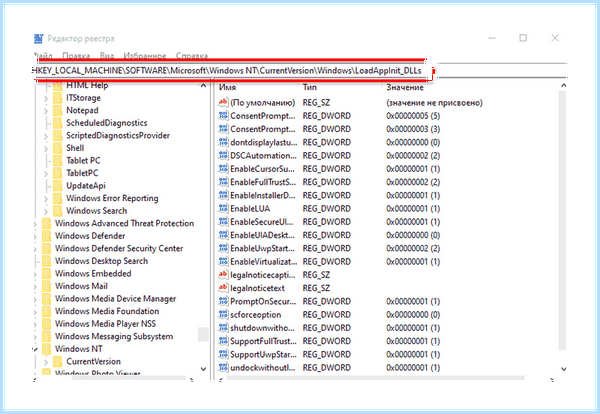
Task: Select the EnableInstallerD... value name
Action: (x=263, y=196)
